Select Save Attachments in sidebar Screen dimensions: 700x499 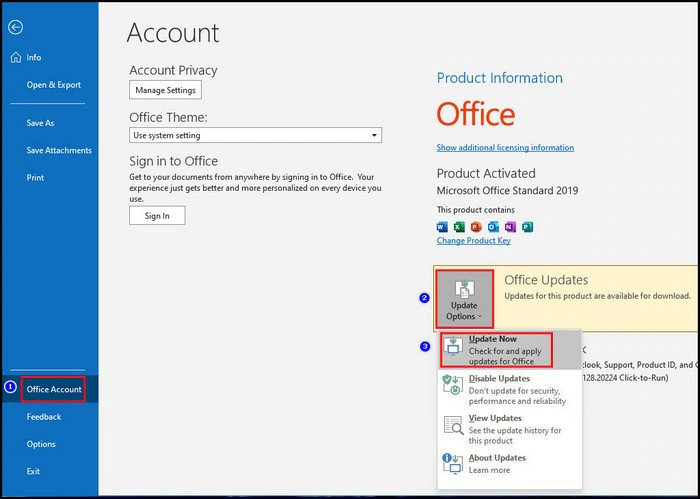point(59,150)
